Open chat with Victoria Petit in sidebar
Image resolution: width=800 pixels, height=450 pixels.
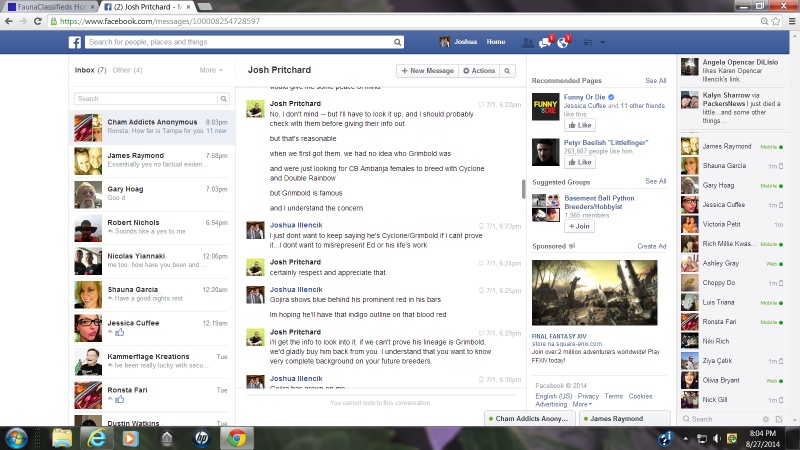(x=732, y=224)
